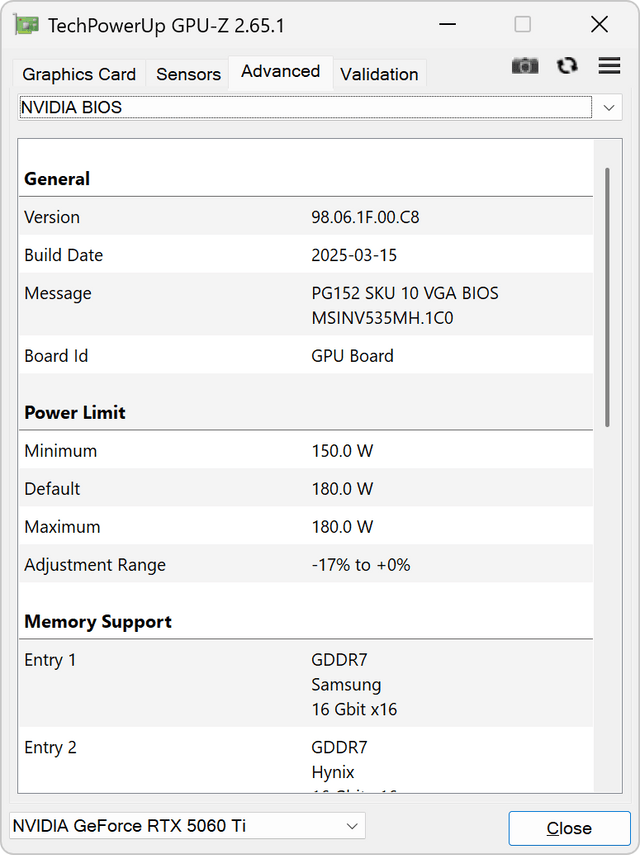The height and width of the screenshot is (855, 640).
Task: Click the Default row's 180.0 W value
Action: point(342,489)
